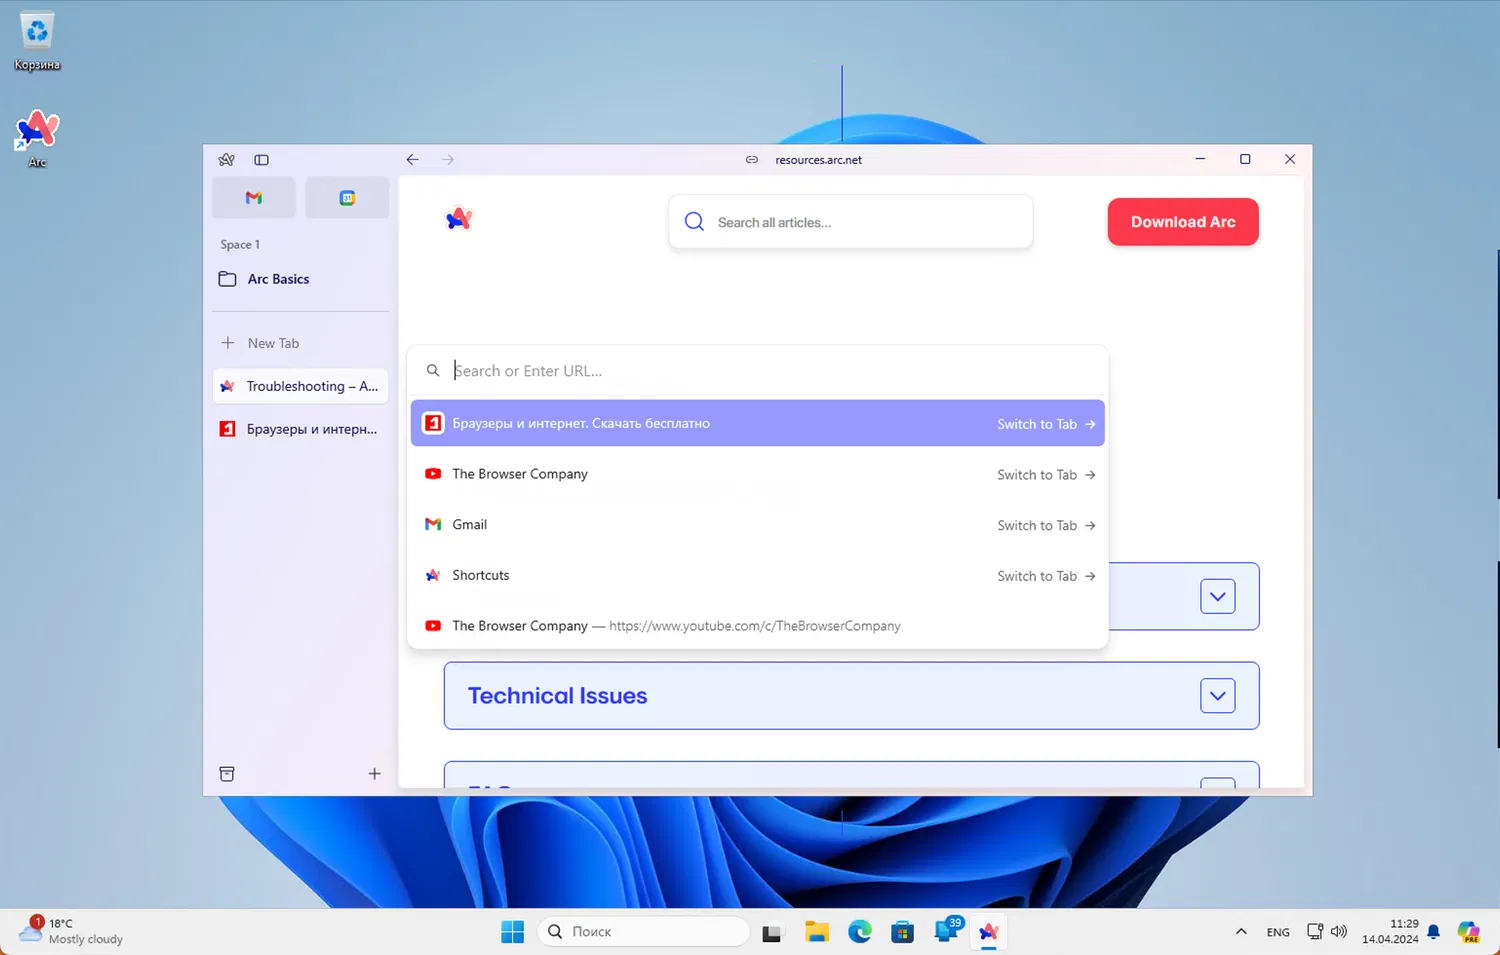
Task: Click the link icon beside resources.arc.net
Action: click(752, 160)
